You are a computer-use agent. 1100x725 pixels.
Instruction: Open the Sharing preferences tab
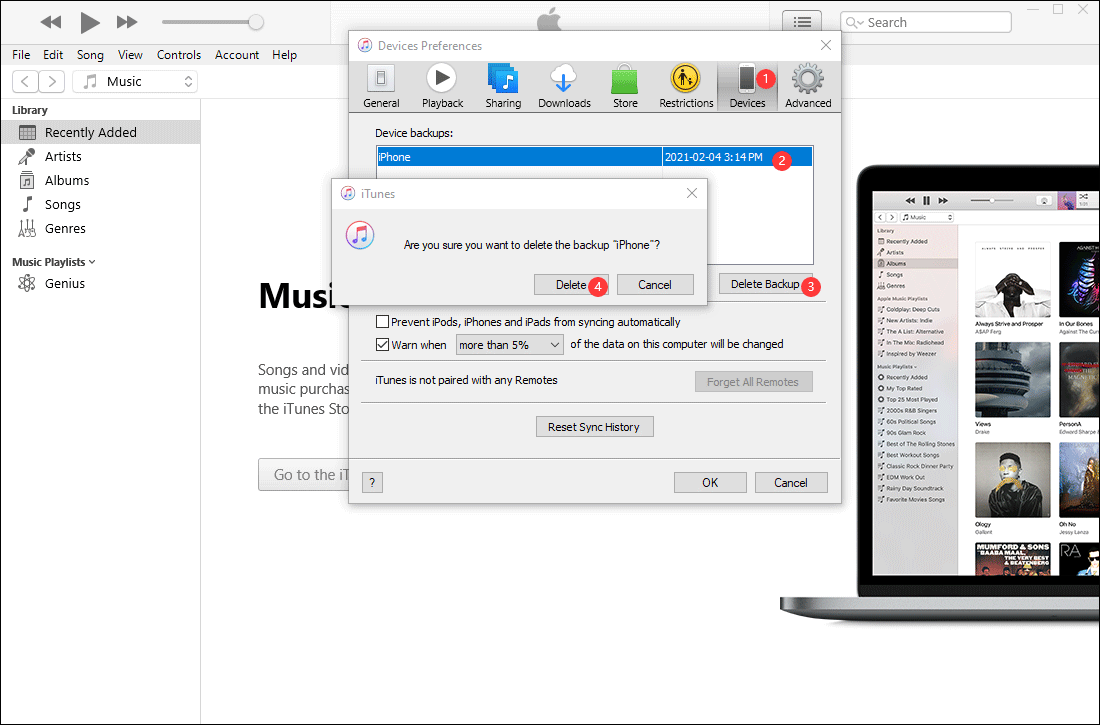pyautogui.click(x=503, y=86)
